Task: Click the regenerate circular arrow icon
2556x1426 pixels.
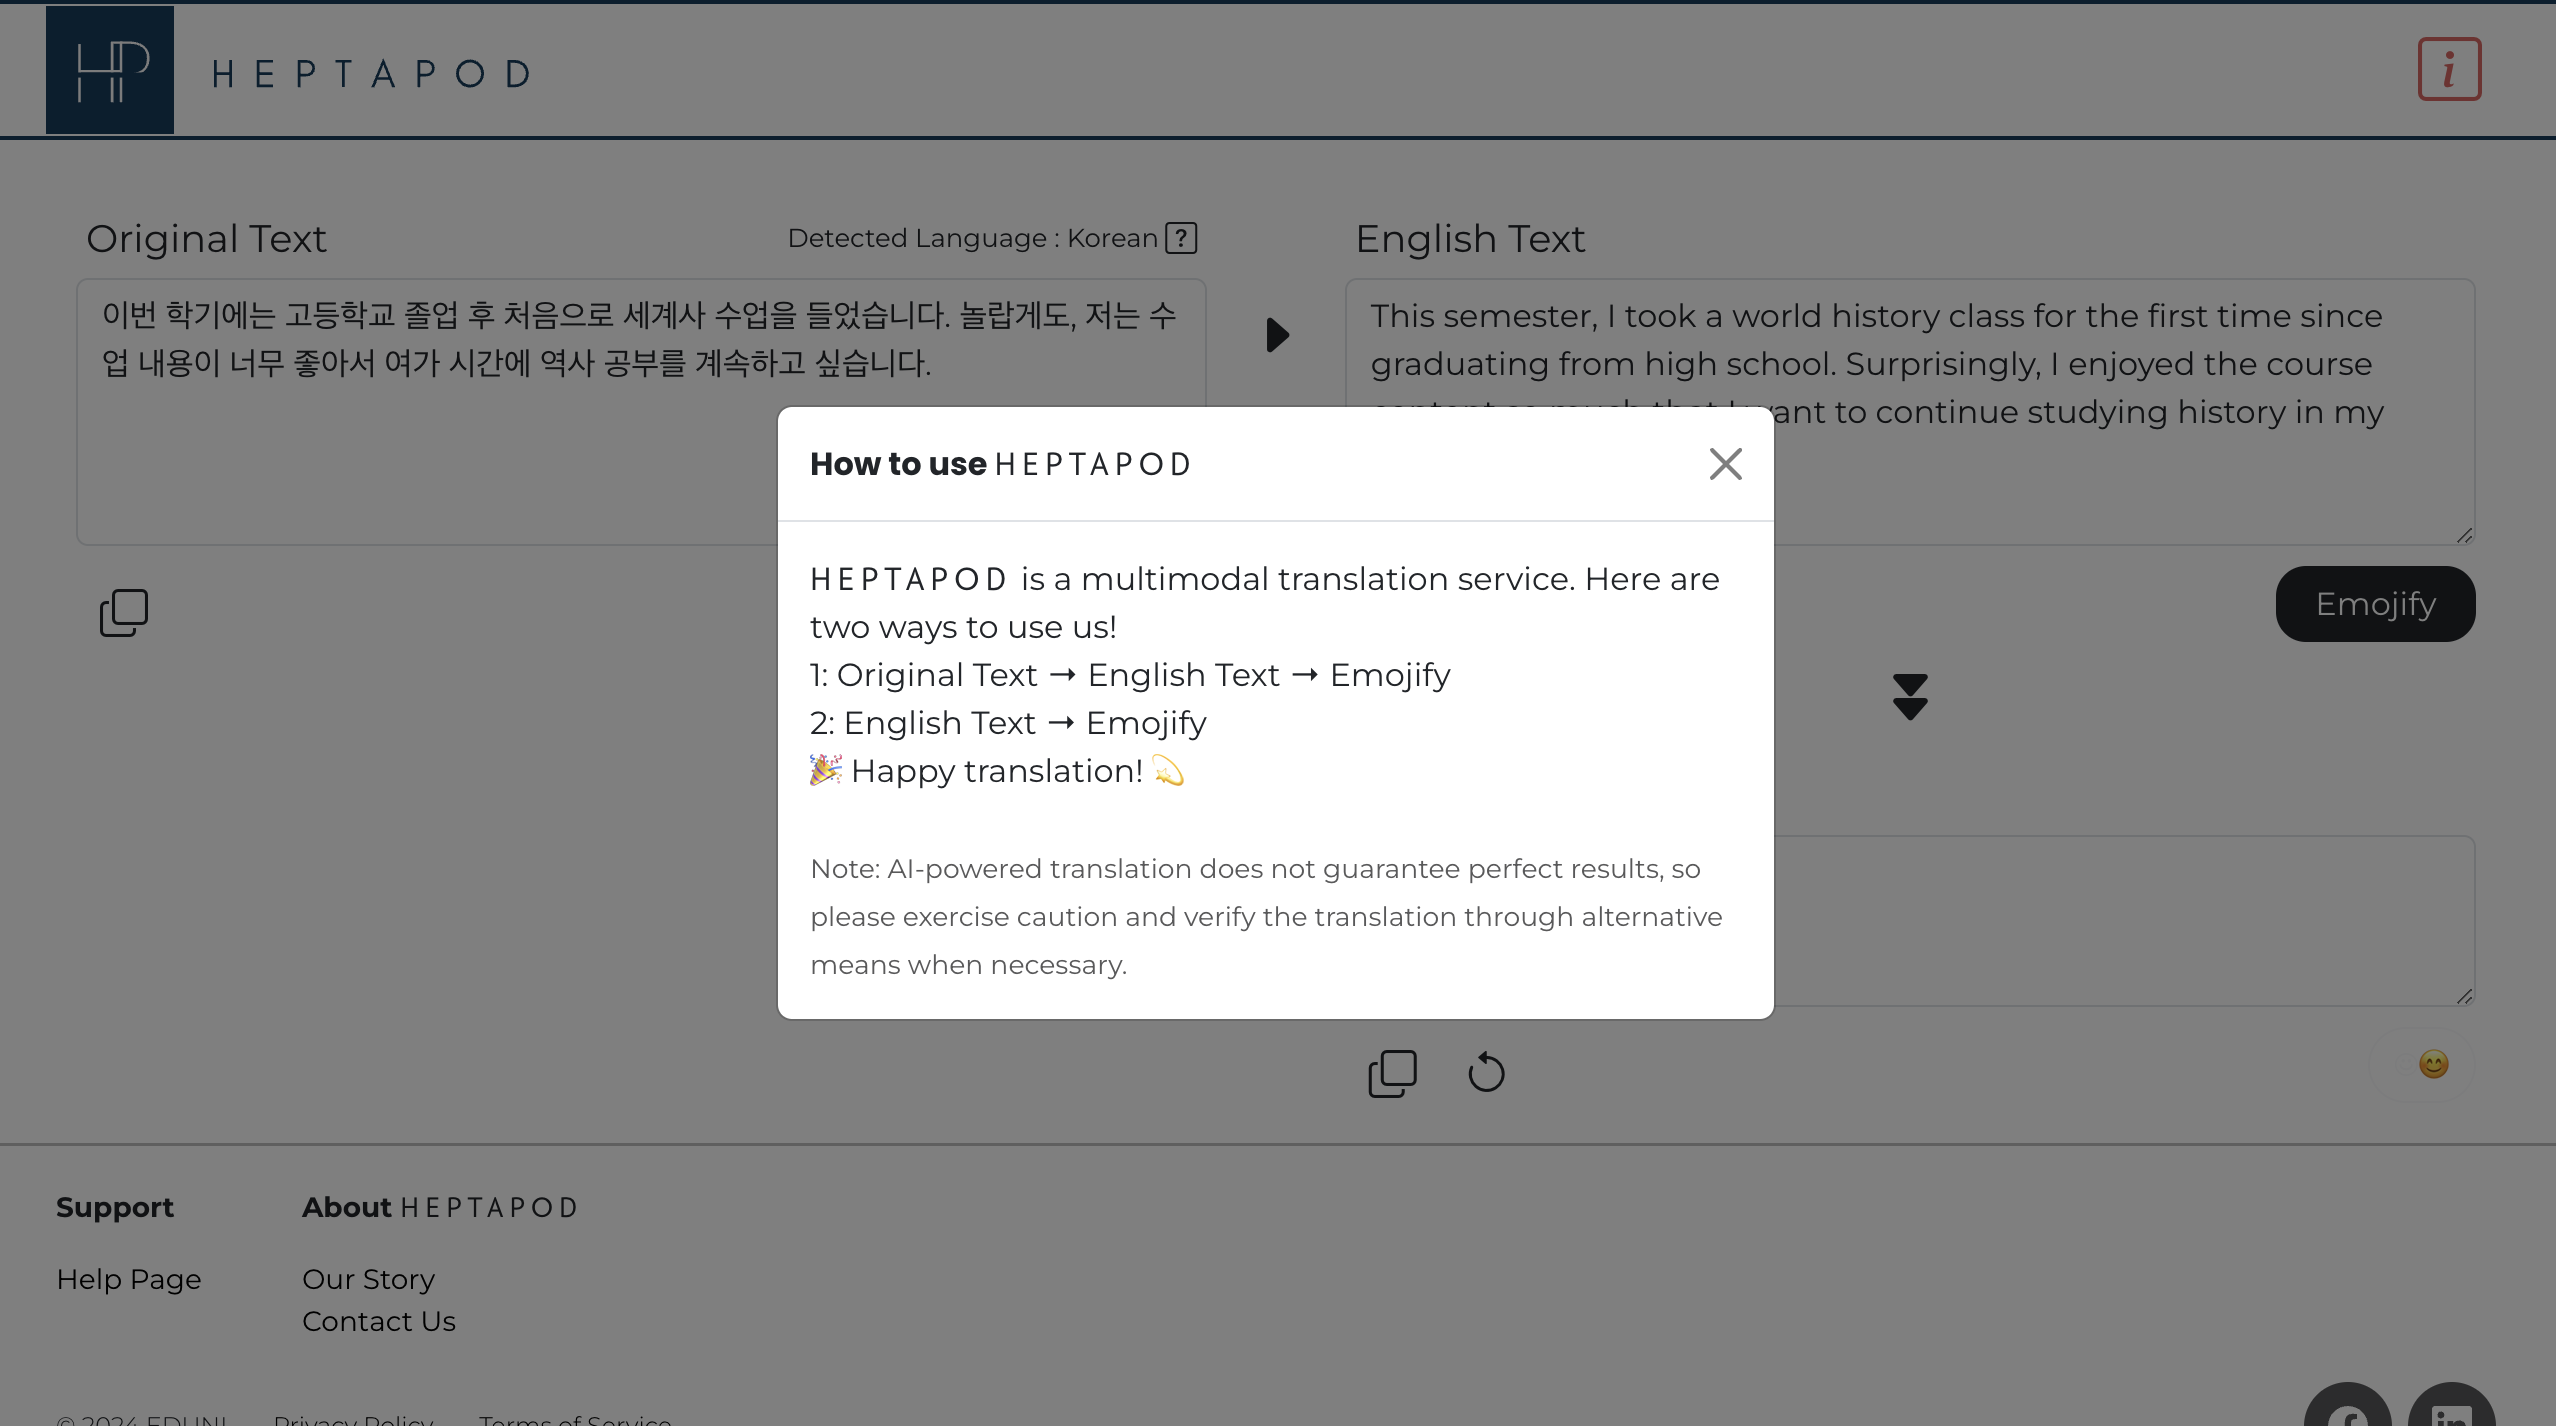Action: (x=1486, y=1073)
